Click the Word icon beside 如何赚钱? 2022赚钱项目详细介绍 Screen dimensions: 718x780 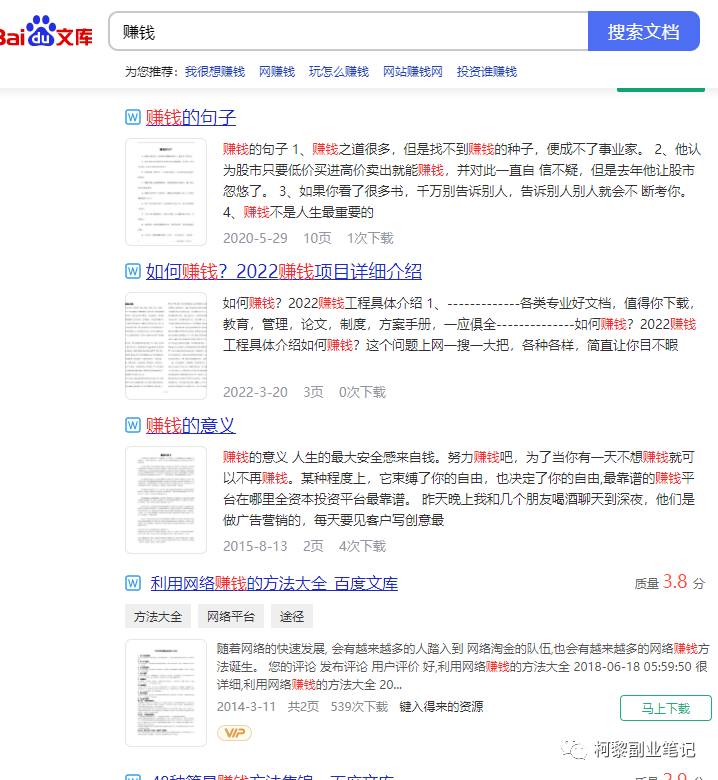click(133, 271)
